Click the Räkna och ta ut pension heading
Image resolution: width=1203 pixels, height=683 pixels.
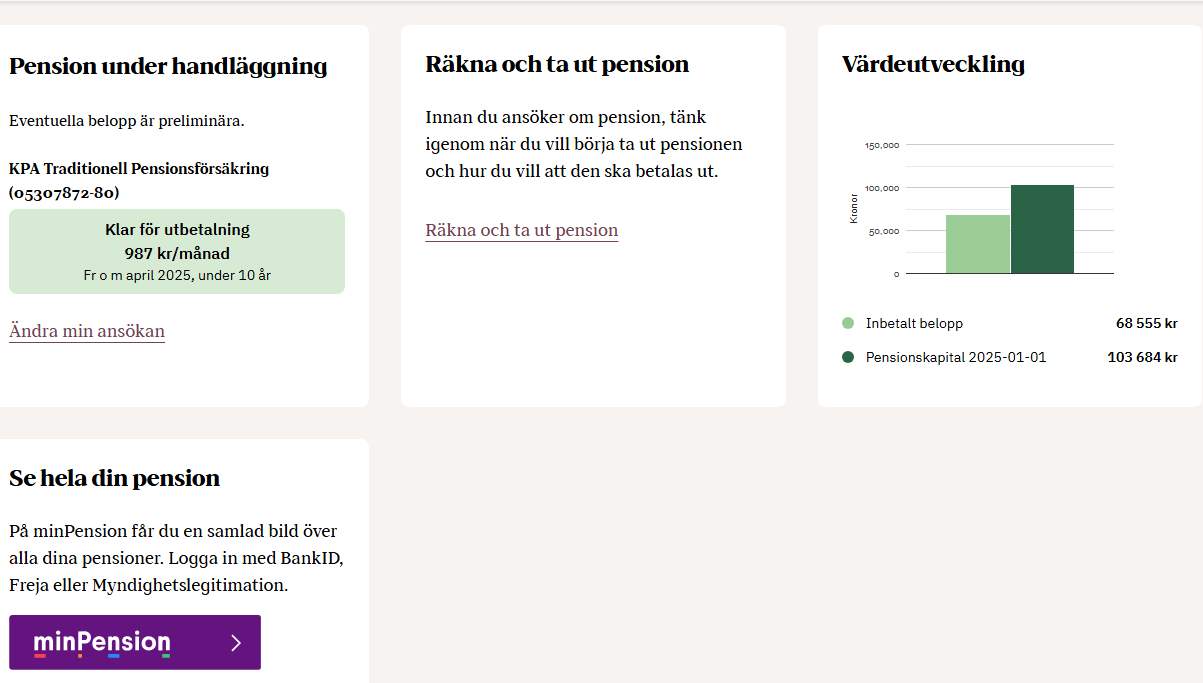tap(557, 64)
